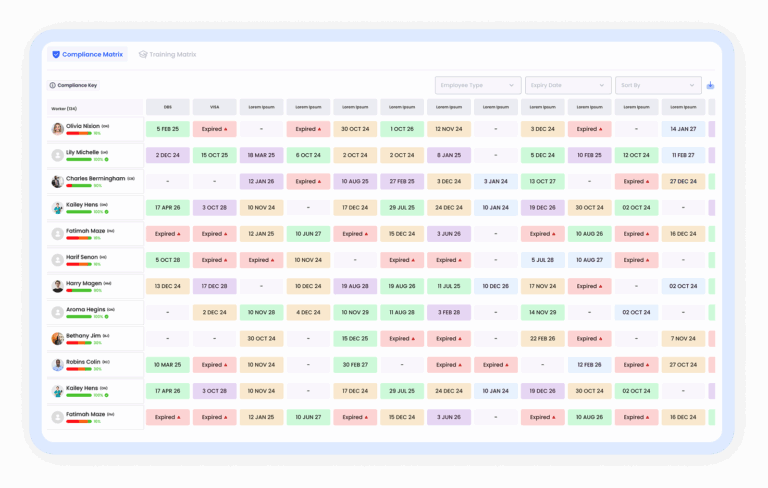Viewport: 768px width, 488px height.
Task: Click Charles Bermingham's profile photo
Action: 58,181
